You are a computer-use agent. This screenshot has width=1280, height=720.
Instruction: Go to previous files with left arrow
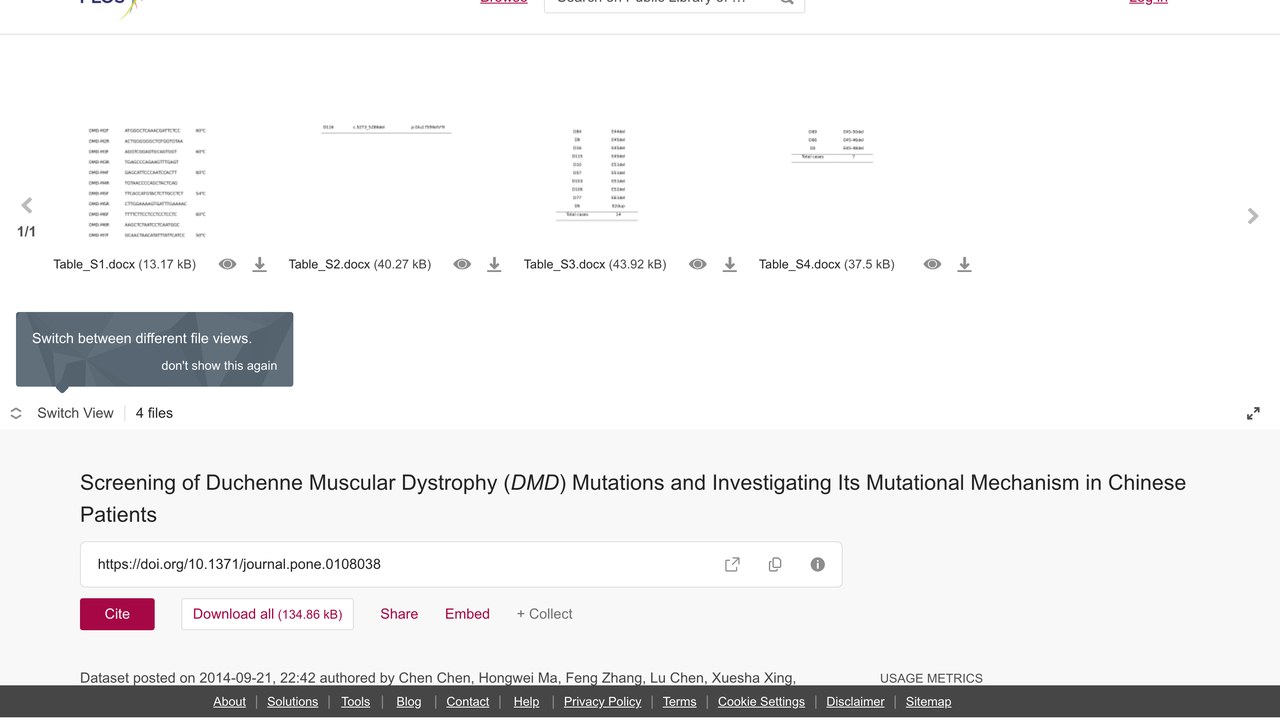point(27,206)
